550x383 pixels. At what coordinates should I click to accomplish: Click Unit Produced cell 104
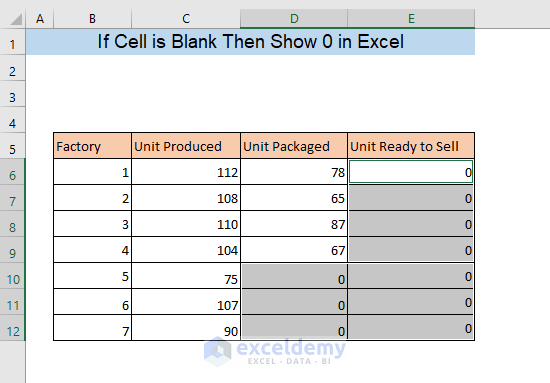(x=186, y=250)
